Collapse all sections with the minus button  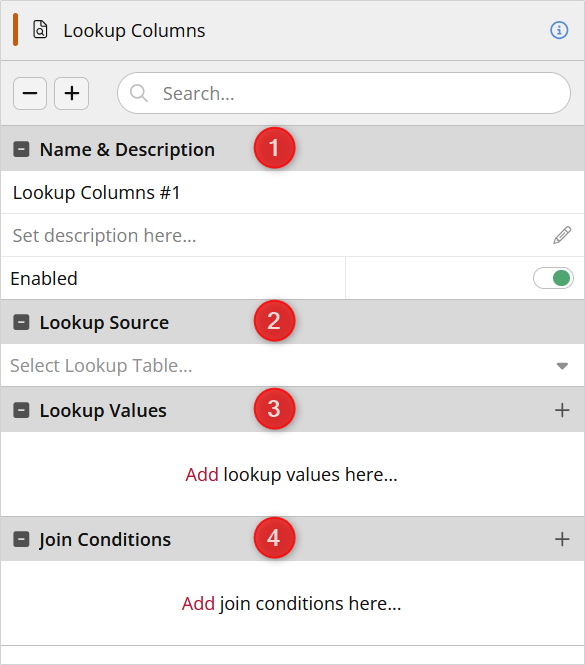coord(30,93)
